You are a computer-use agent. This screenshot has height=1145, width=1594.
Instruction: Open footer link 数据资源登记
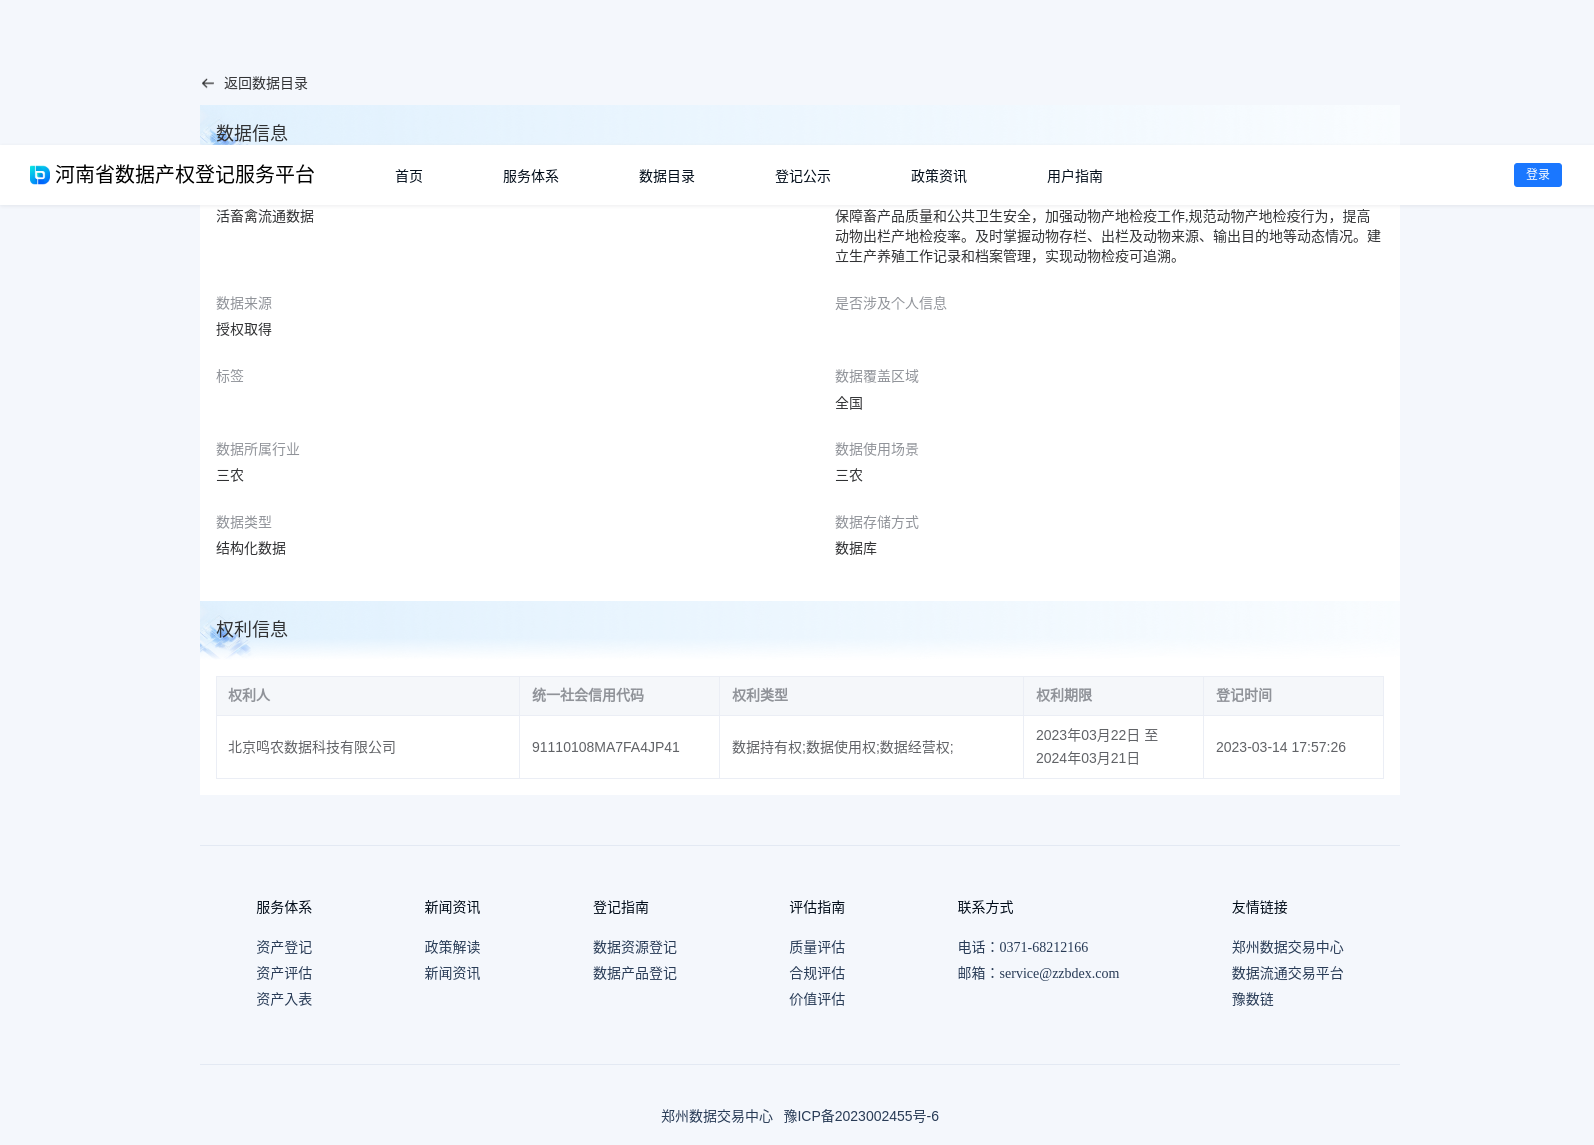[635, 947]
